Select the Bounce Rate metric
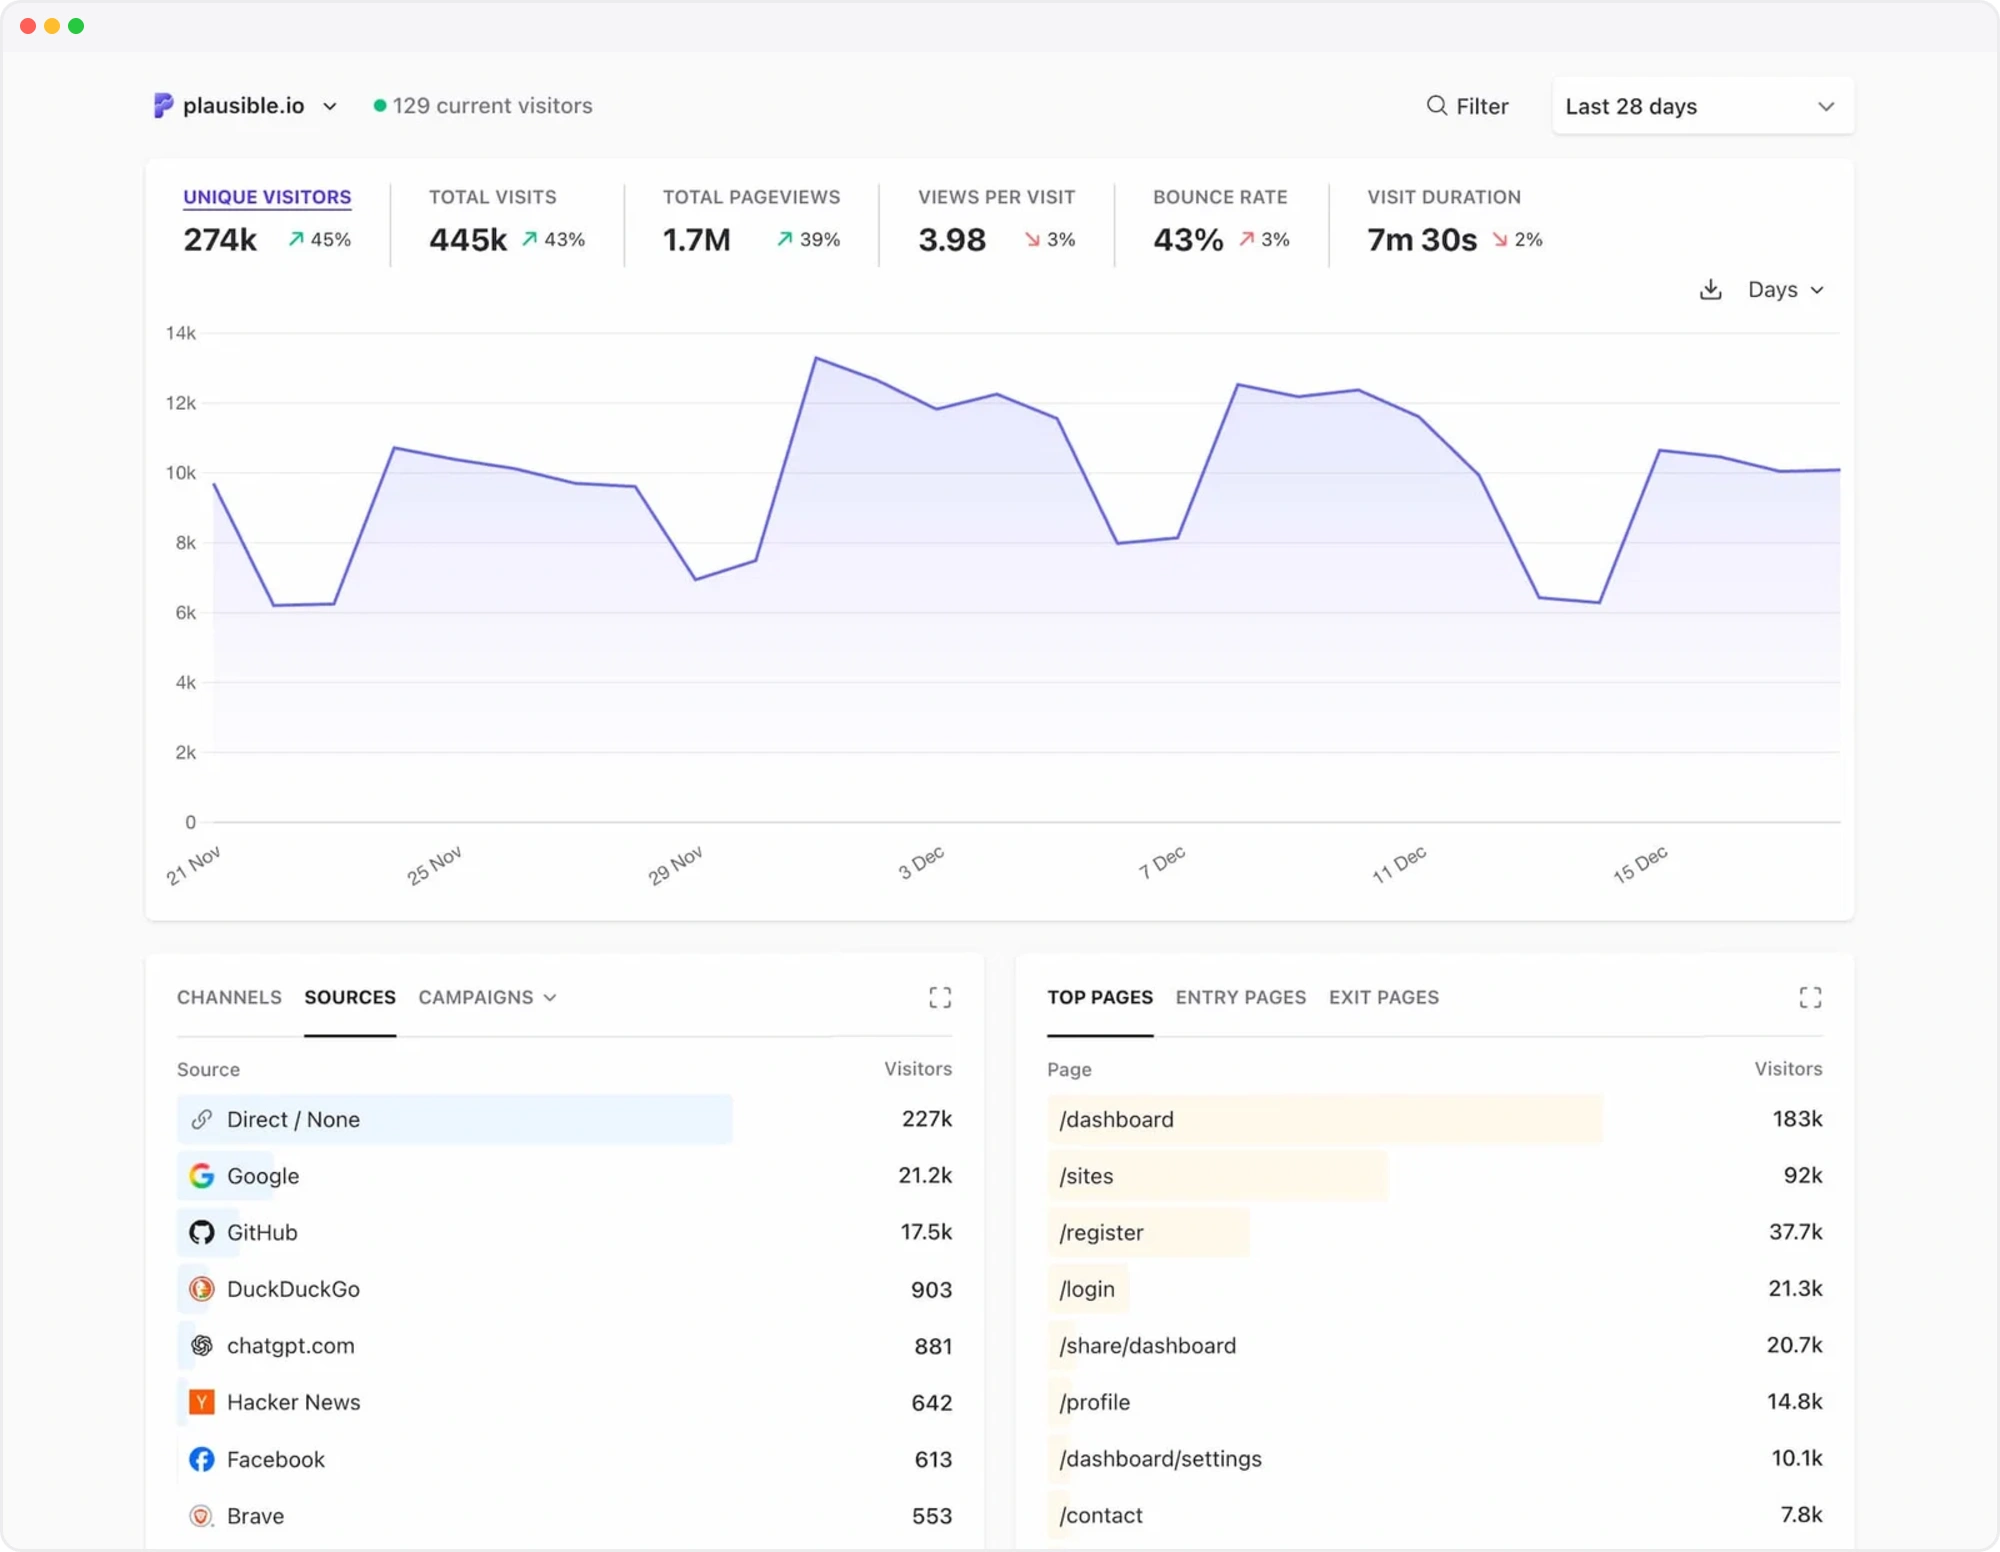Screen dimensions: 2000x1552 (x=1221, y=222)
